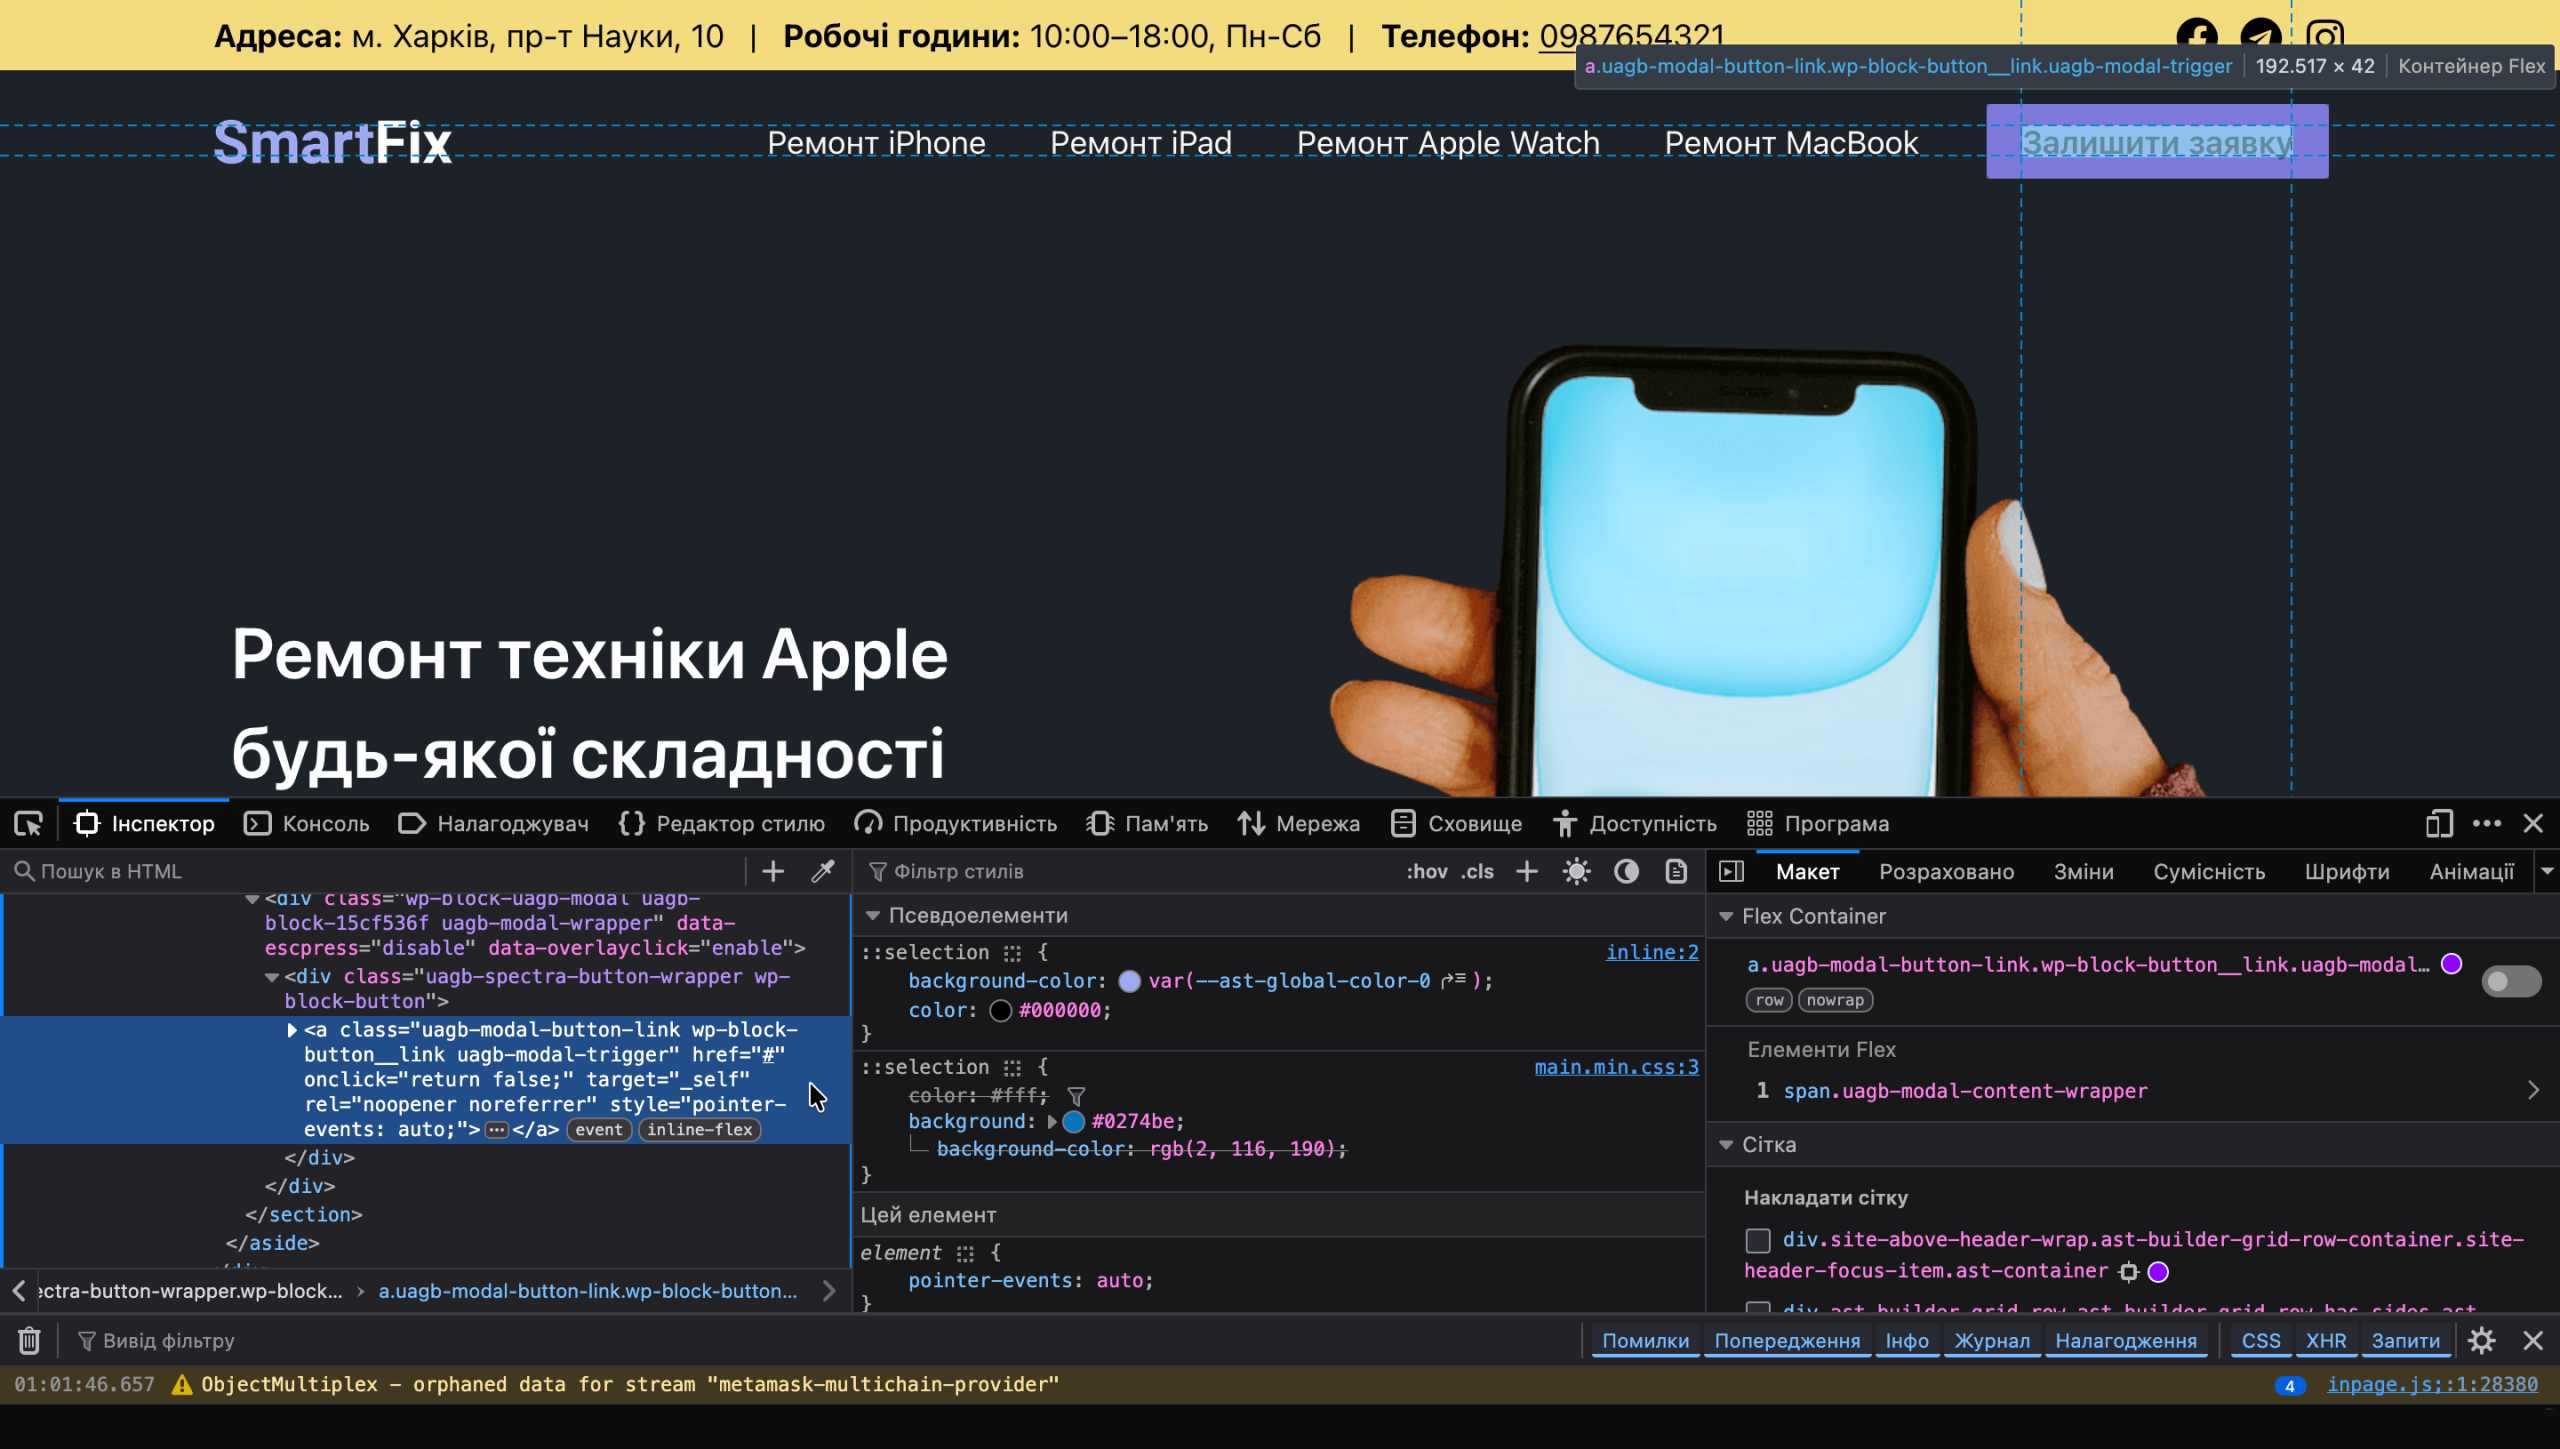Open the Facebook social icon
This screenshot has width=2560, height=1449.
pos(2196,37)
